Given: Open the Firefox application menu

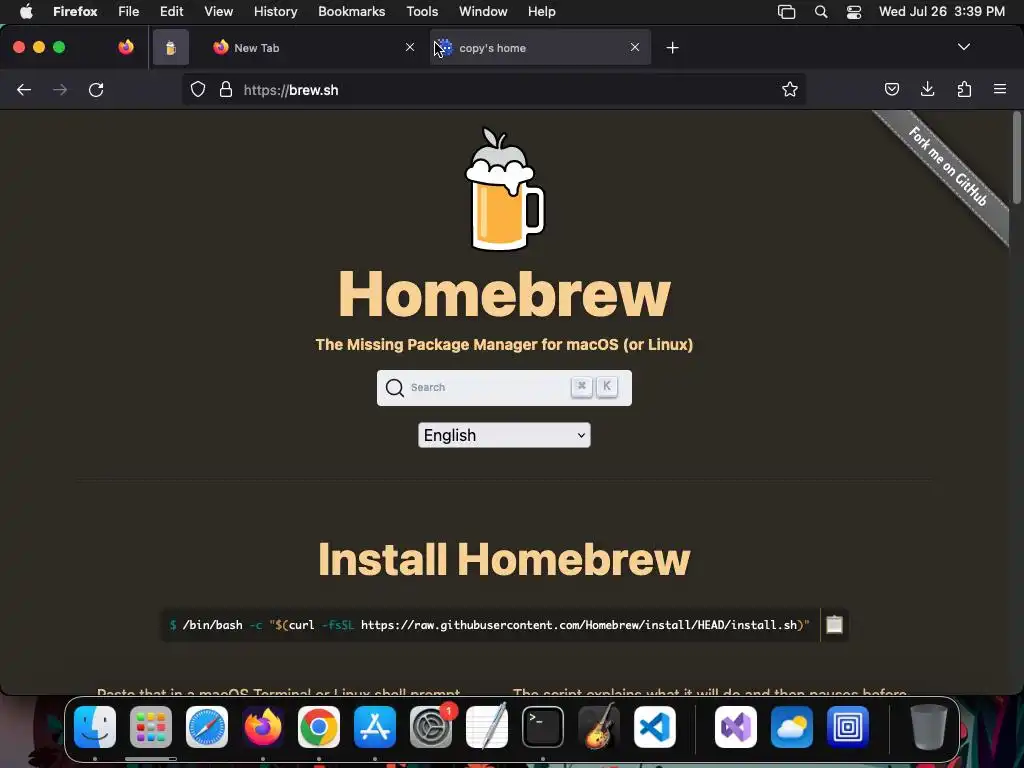Looking at the screenshot, I should click(75, 12).
